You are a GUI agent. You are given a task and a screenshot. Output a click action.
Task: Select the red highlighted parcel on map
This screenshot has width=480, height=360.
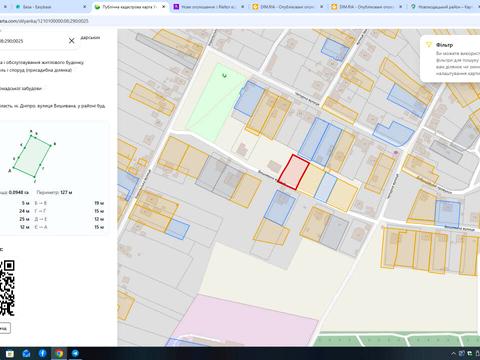(x=293, y=172)
